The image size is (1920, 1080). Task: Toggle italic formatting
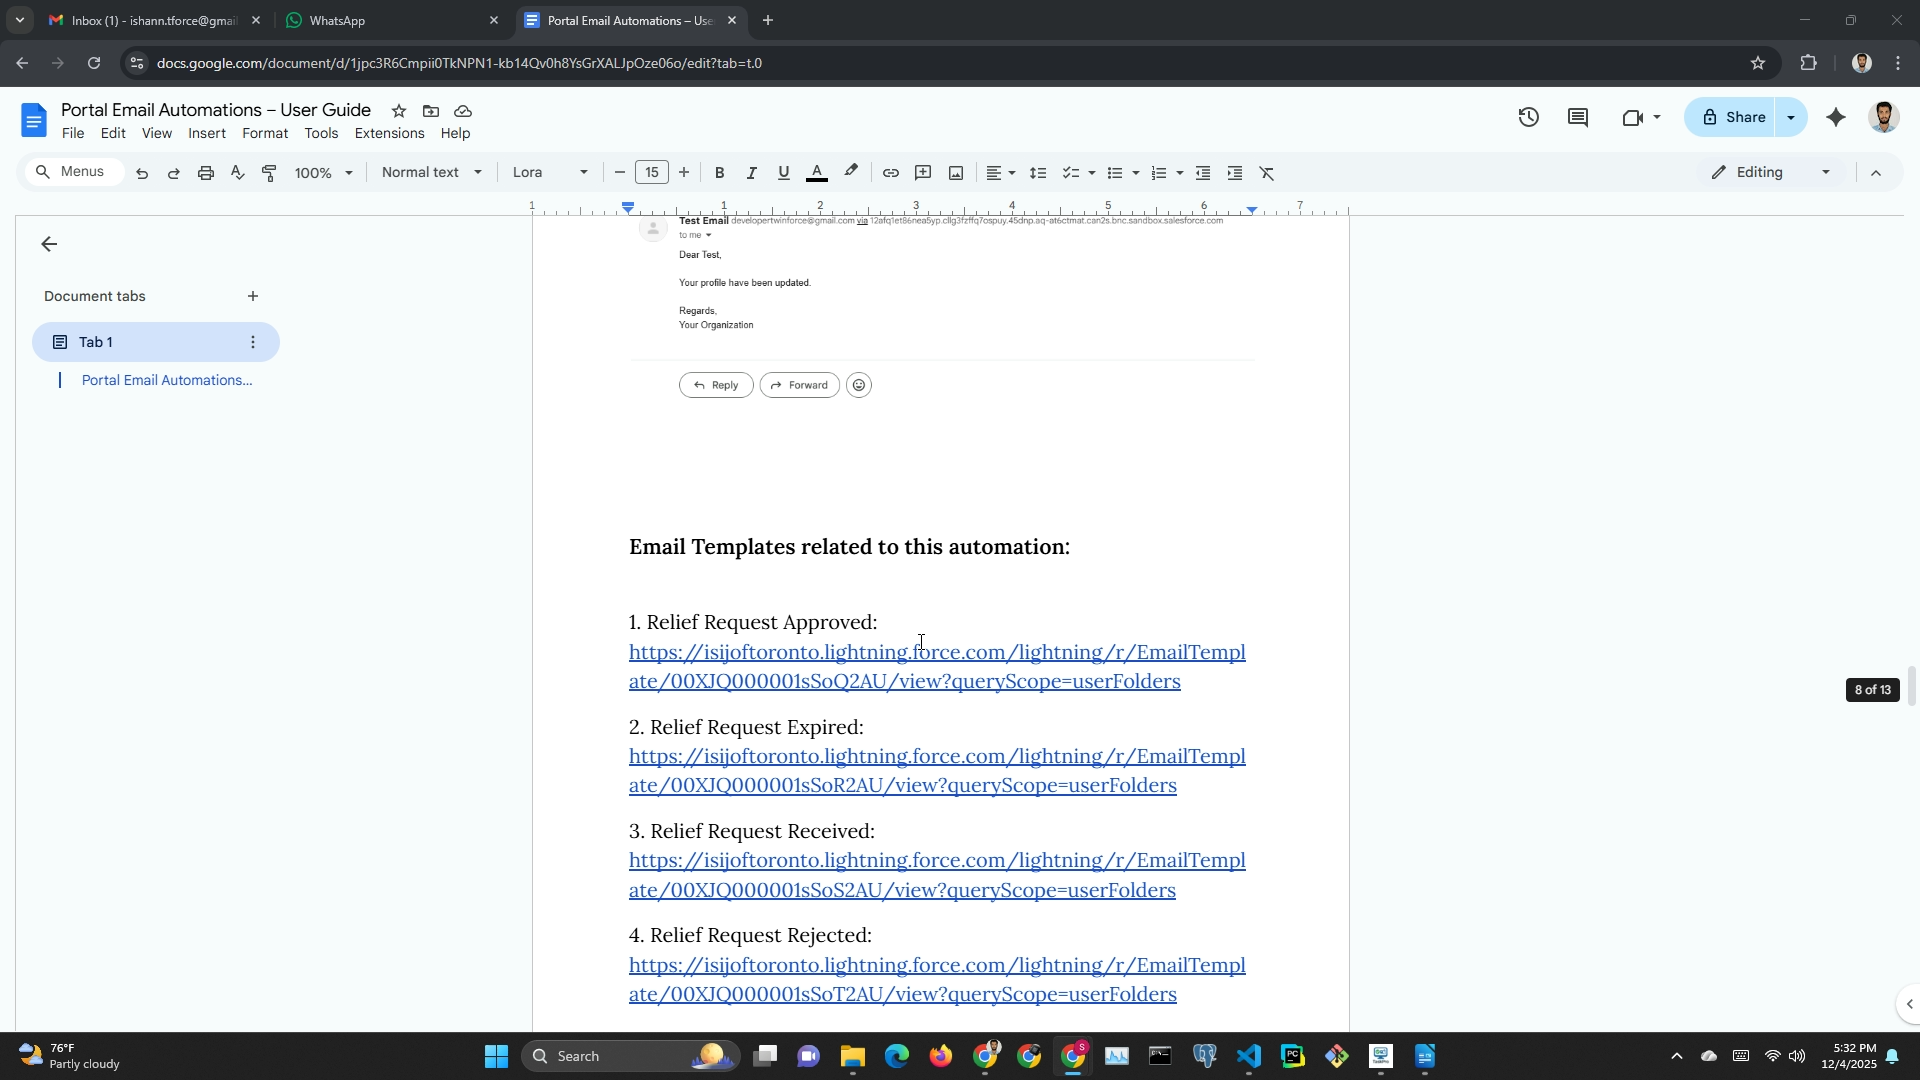pos(751,173)
